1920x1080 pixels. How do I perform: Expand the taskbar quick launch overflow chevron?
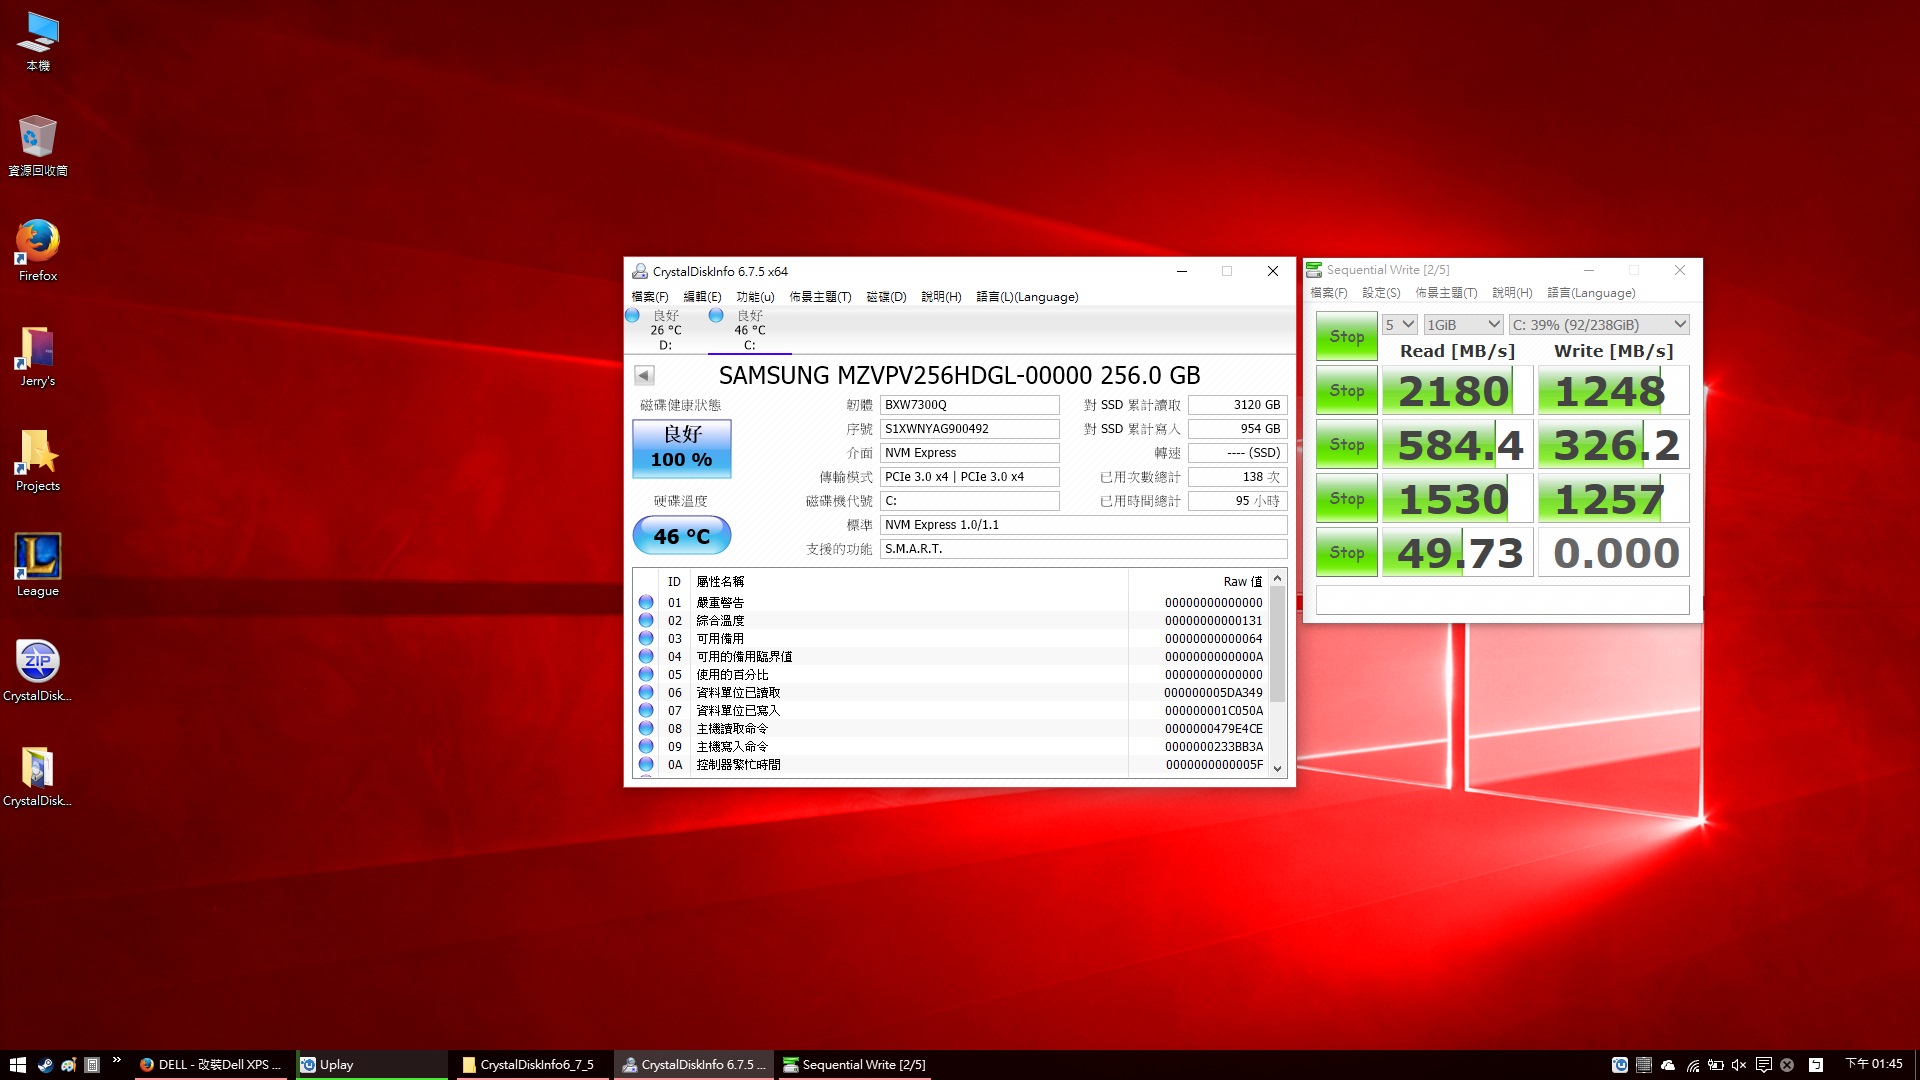pyautogui.click(x=117, y=1060)
